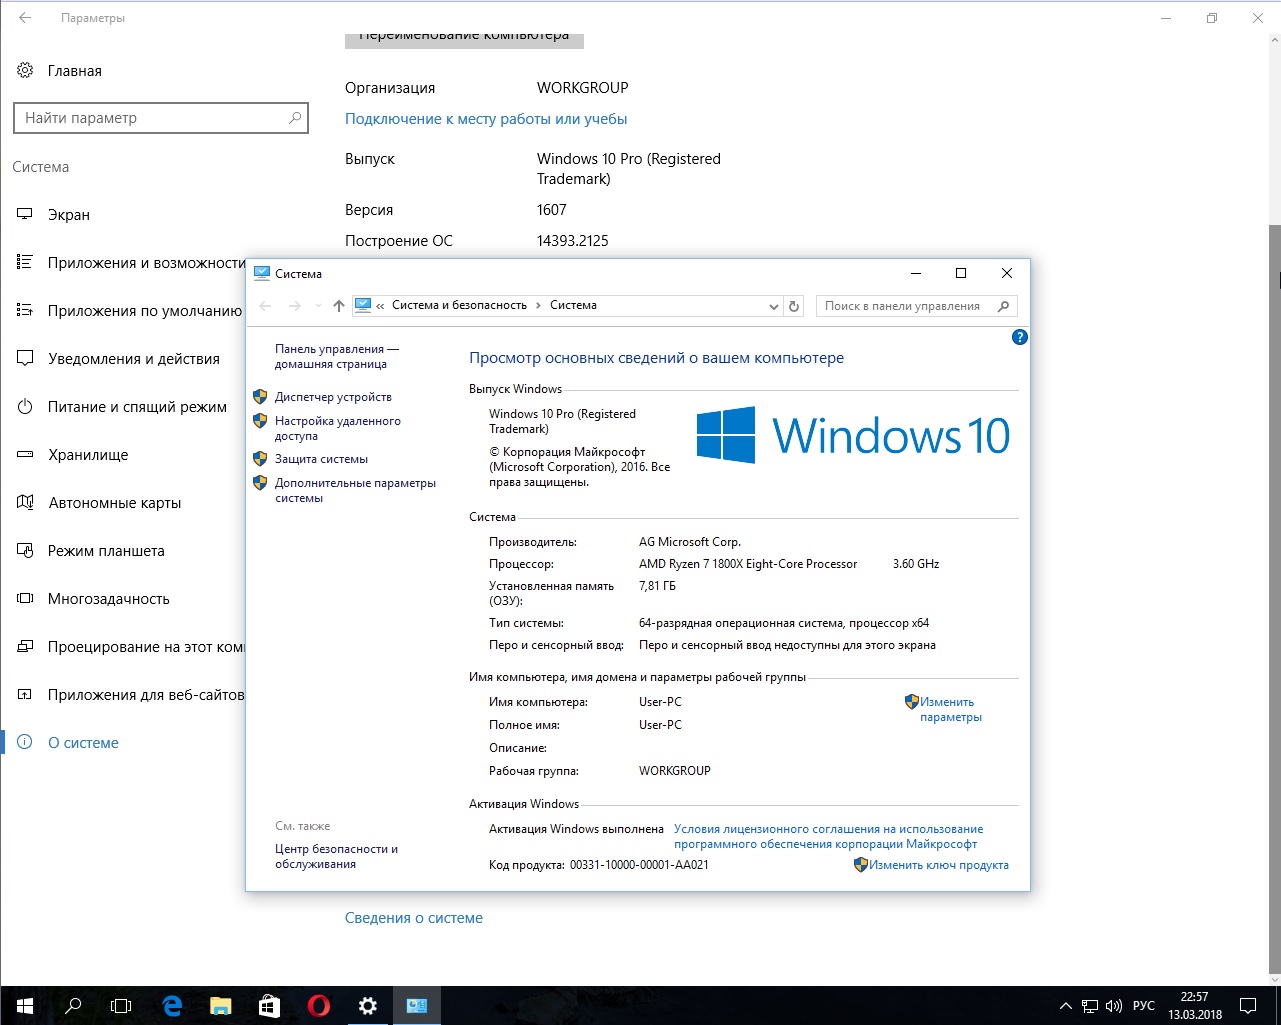Open Защита системы link
Image resolution: width=1281 pixels, height=1025 pixels.
321,459
